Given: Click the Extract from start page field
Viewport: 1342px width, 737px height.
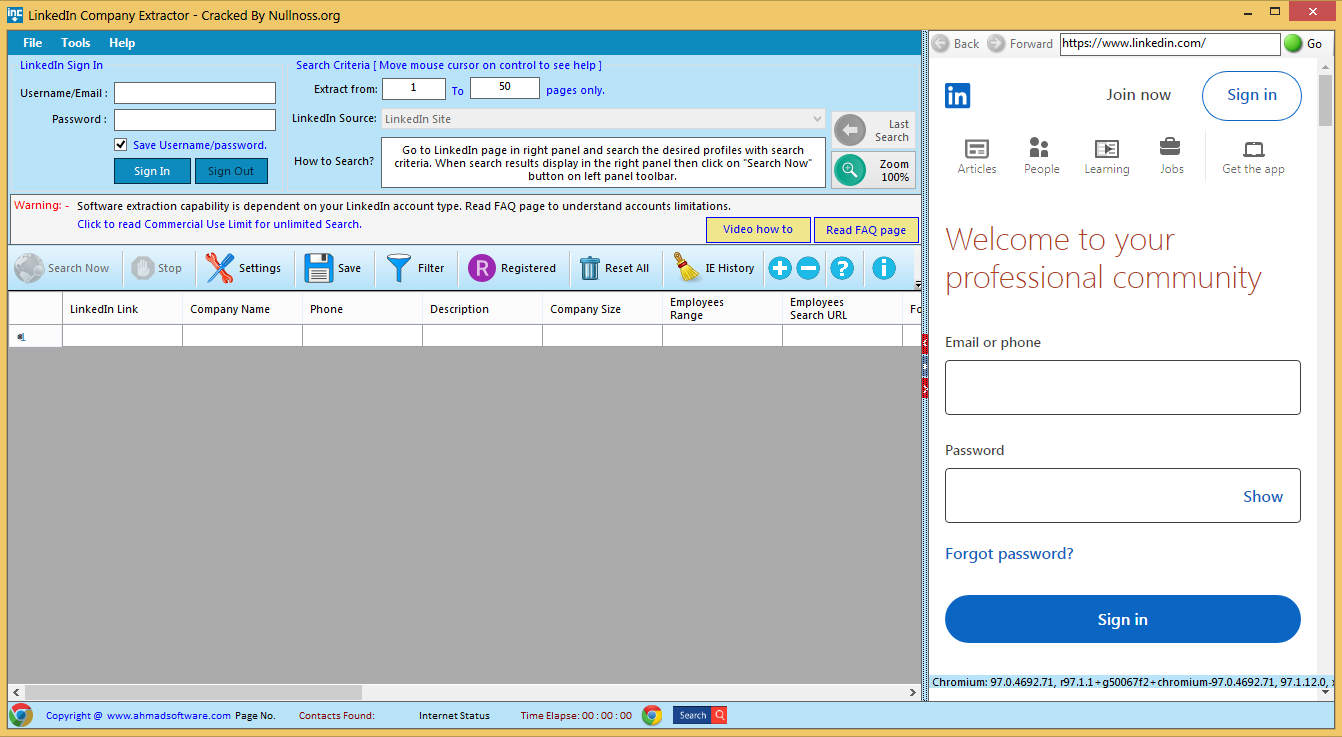Looking at the screenshot, I should coord(414,88).
